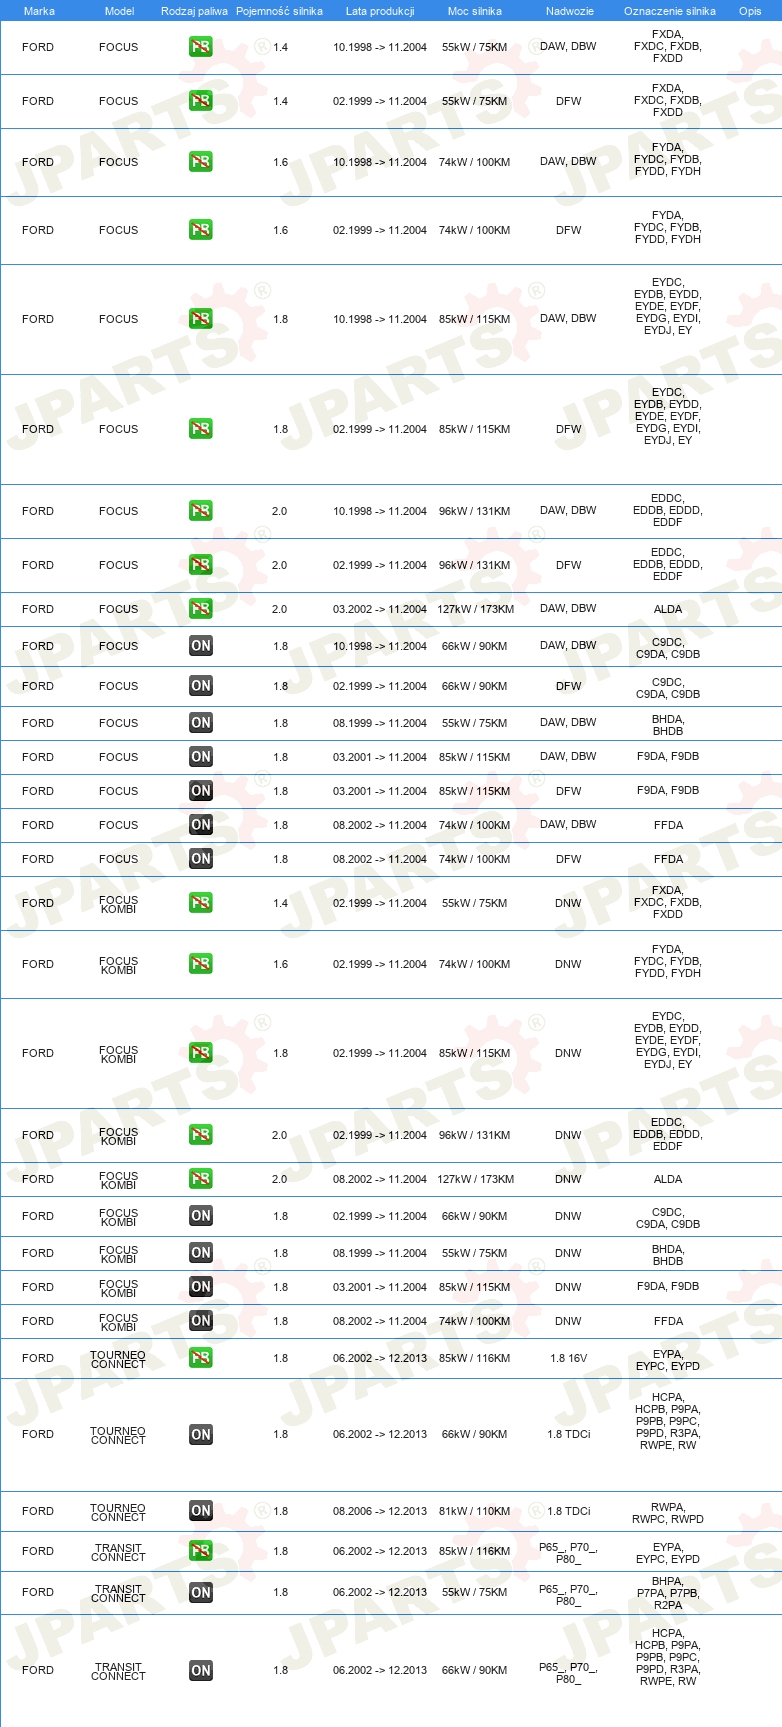Click the Oznaczenie silnika column header
Screen dimensions: 782x1727
click(x=669, y=11)
